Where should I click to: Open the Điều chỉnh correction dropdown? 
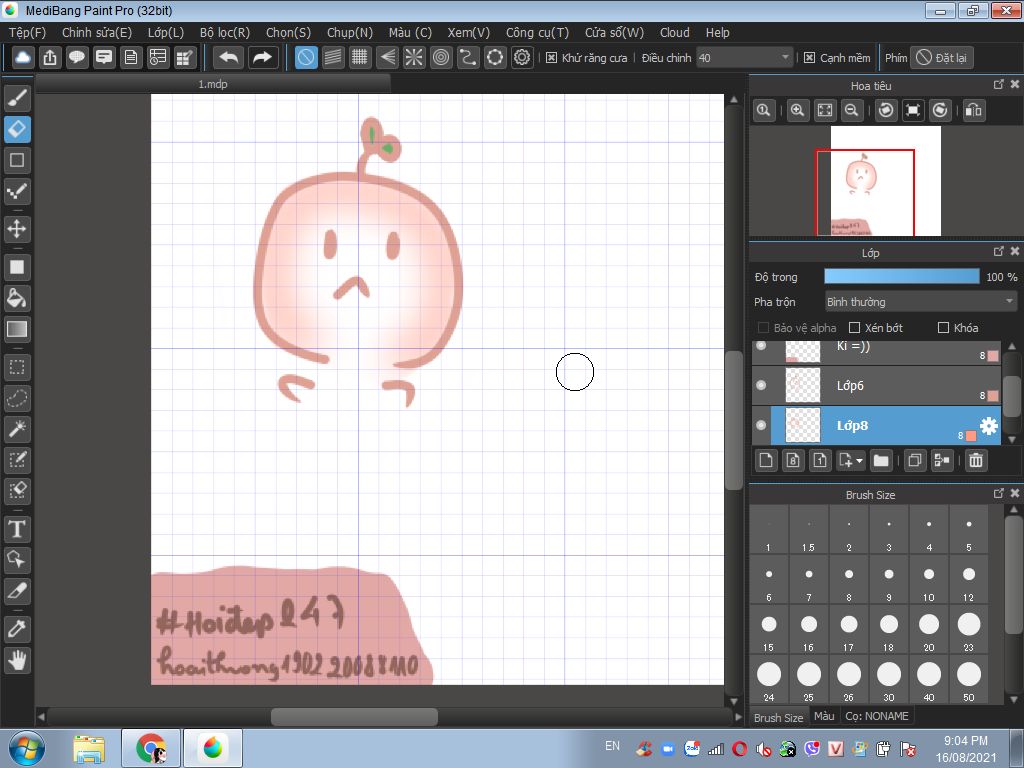[x=744, y=57]
